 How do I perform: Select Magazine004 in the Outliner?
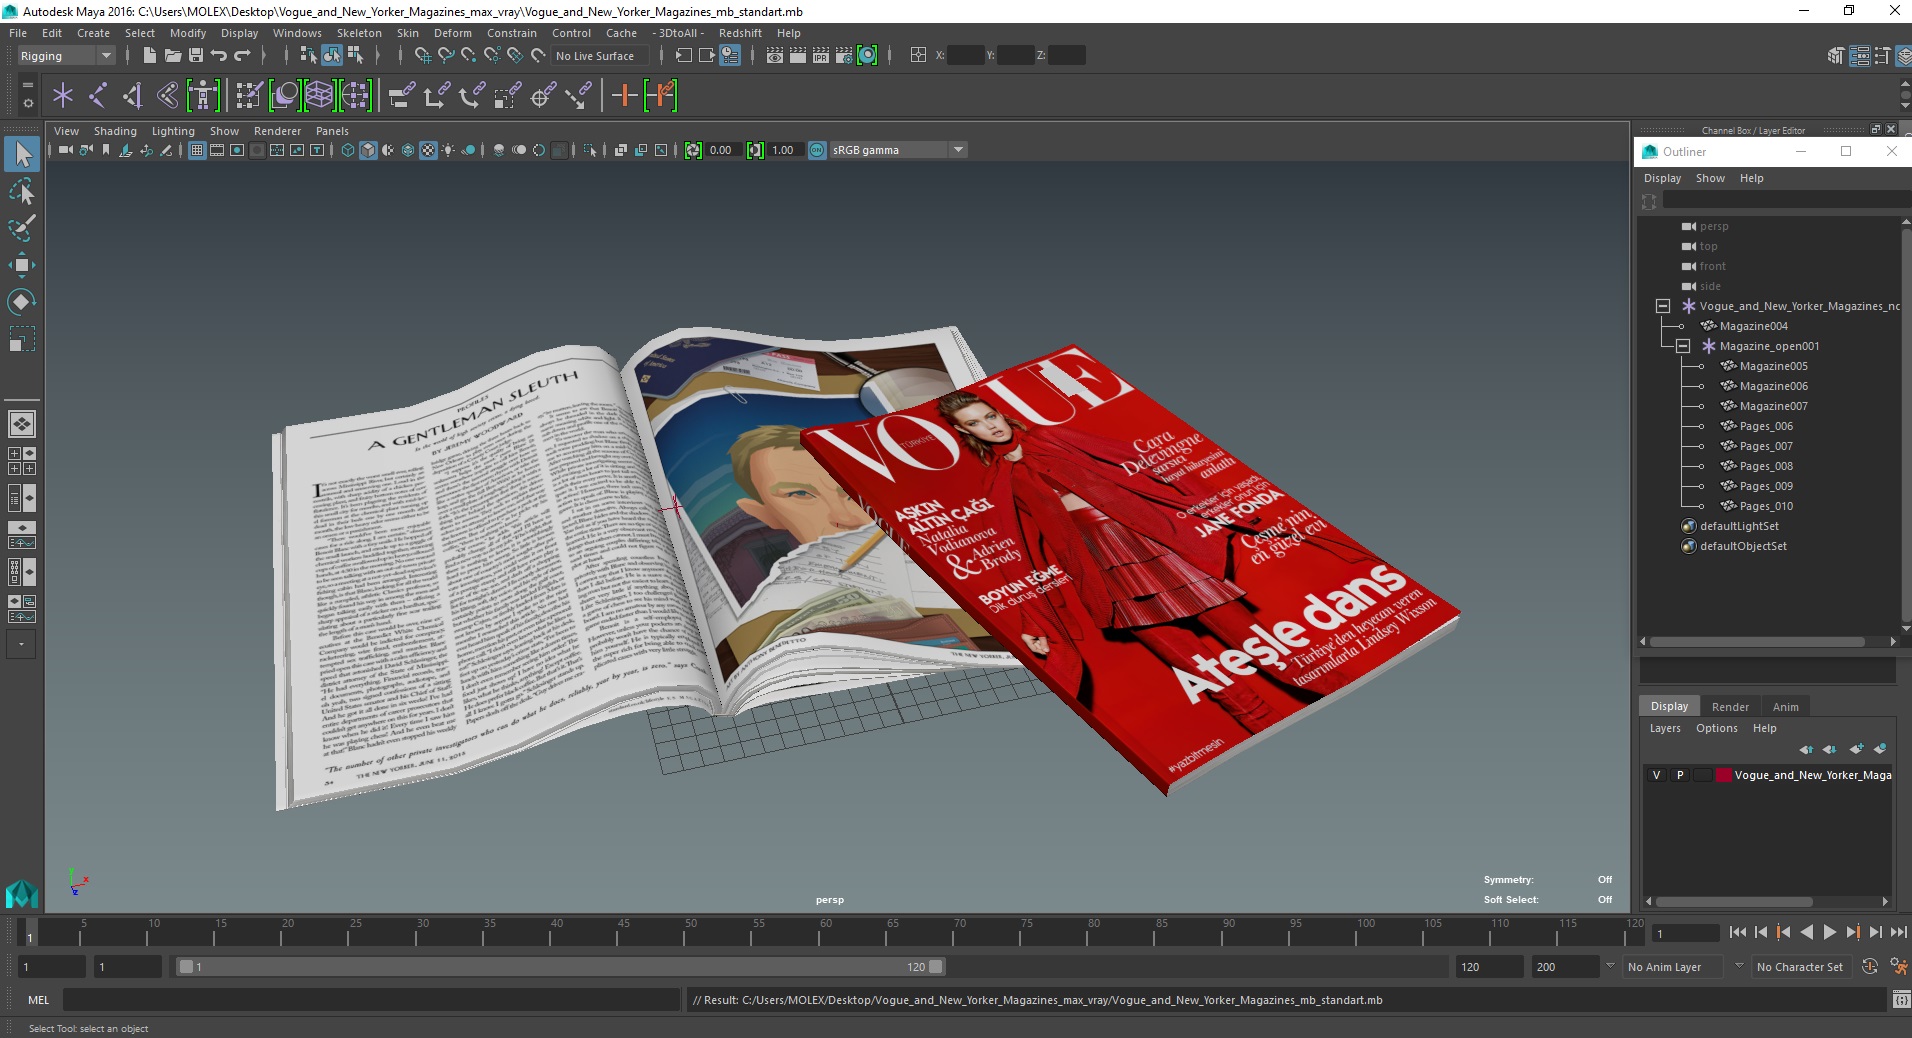click(1753, 326)
